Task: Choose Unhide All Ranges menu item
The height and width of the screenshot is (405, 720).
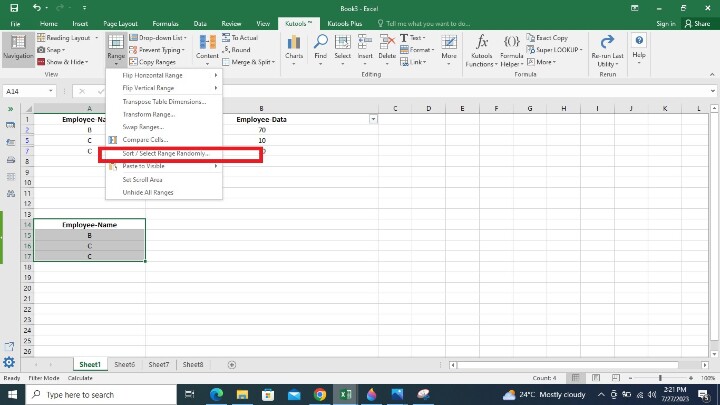Action: pyautogui.click(x=164, y=192)
